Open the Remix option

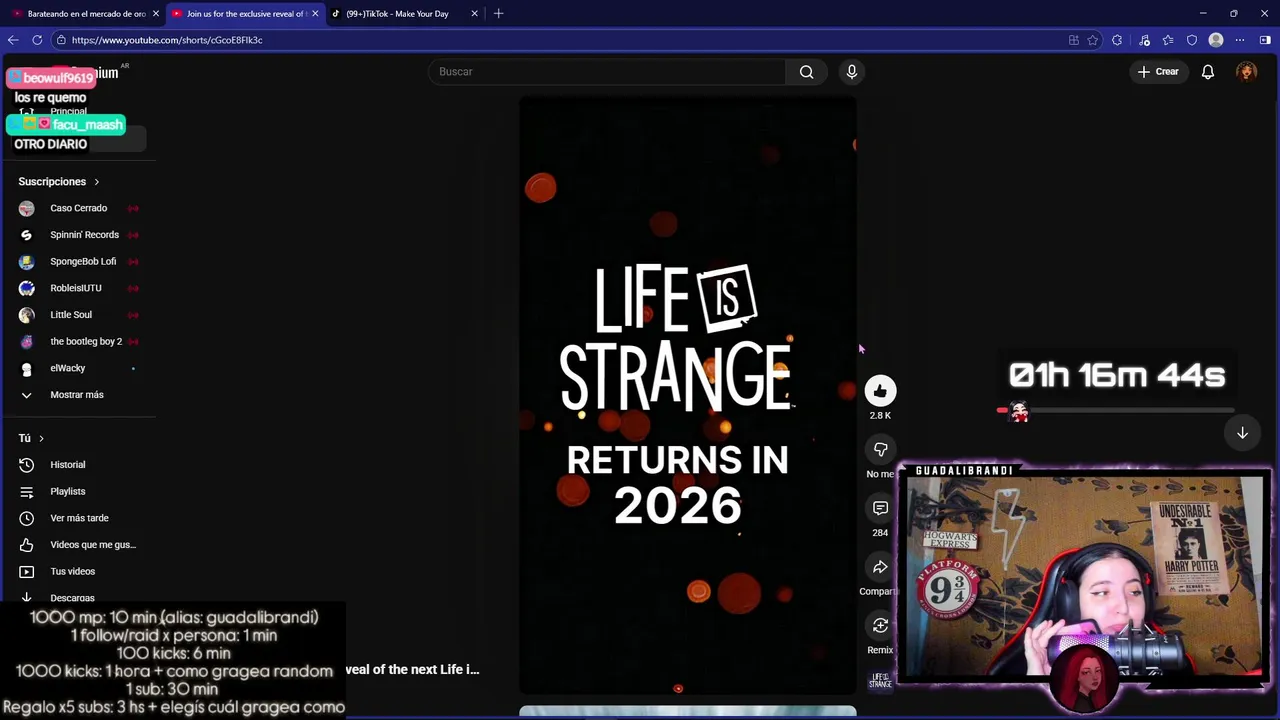(x=880, y=626)
